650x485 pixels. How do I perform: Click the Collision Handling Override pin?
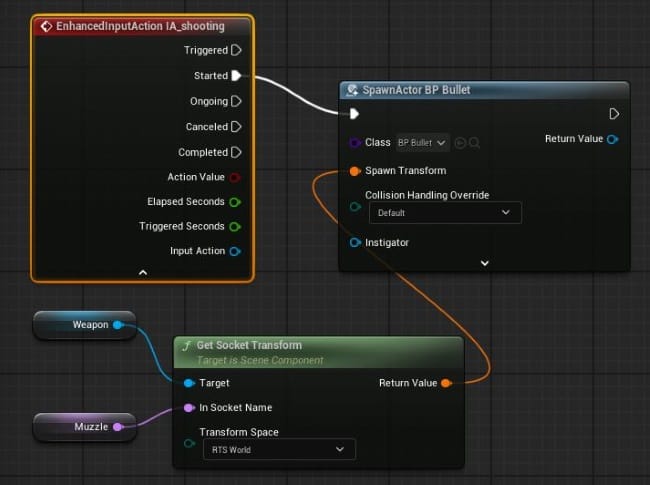coord(355,206)
